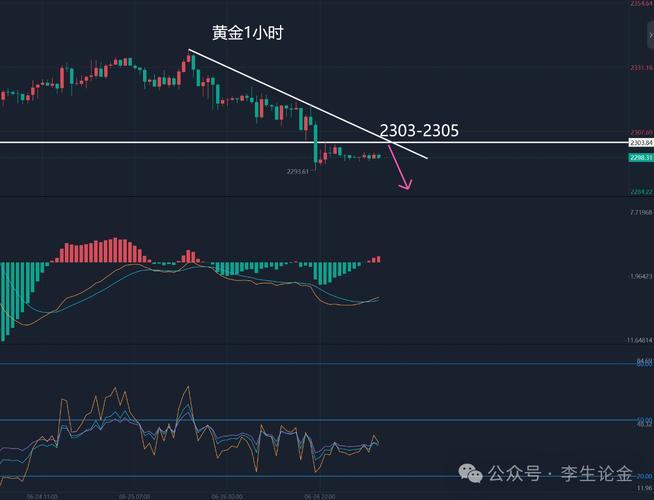Click the 06-26 02:00 time axis label
This screenshot has height=500, width=654.
(227, 497)
